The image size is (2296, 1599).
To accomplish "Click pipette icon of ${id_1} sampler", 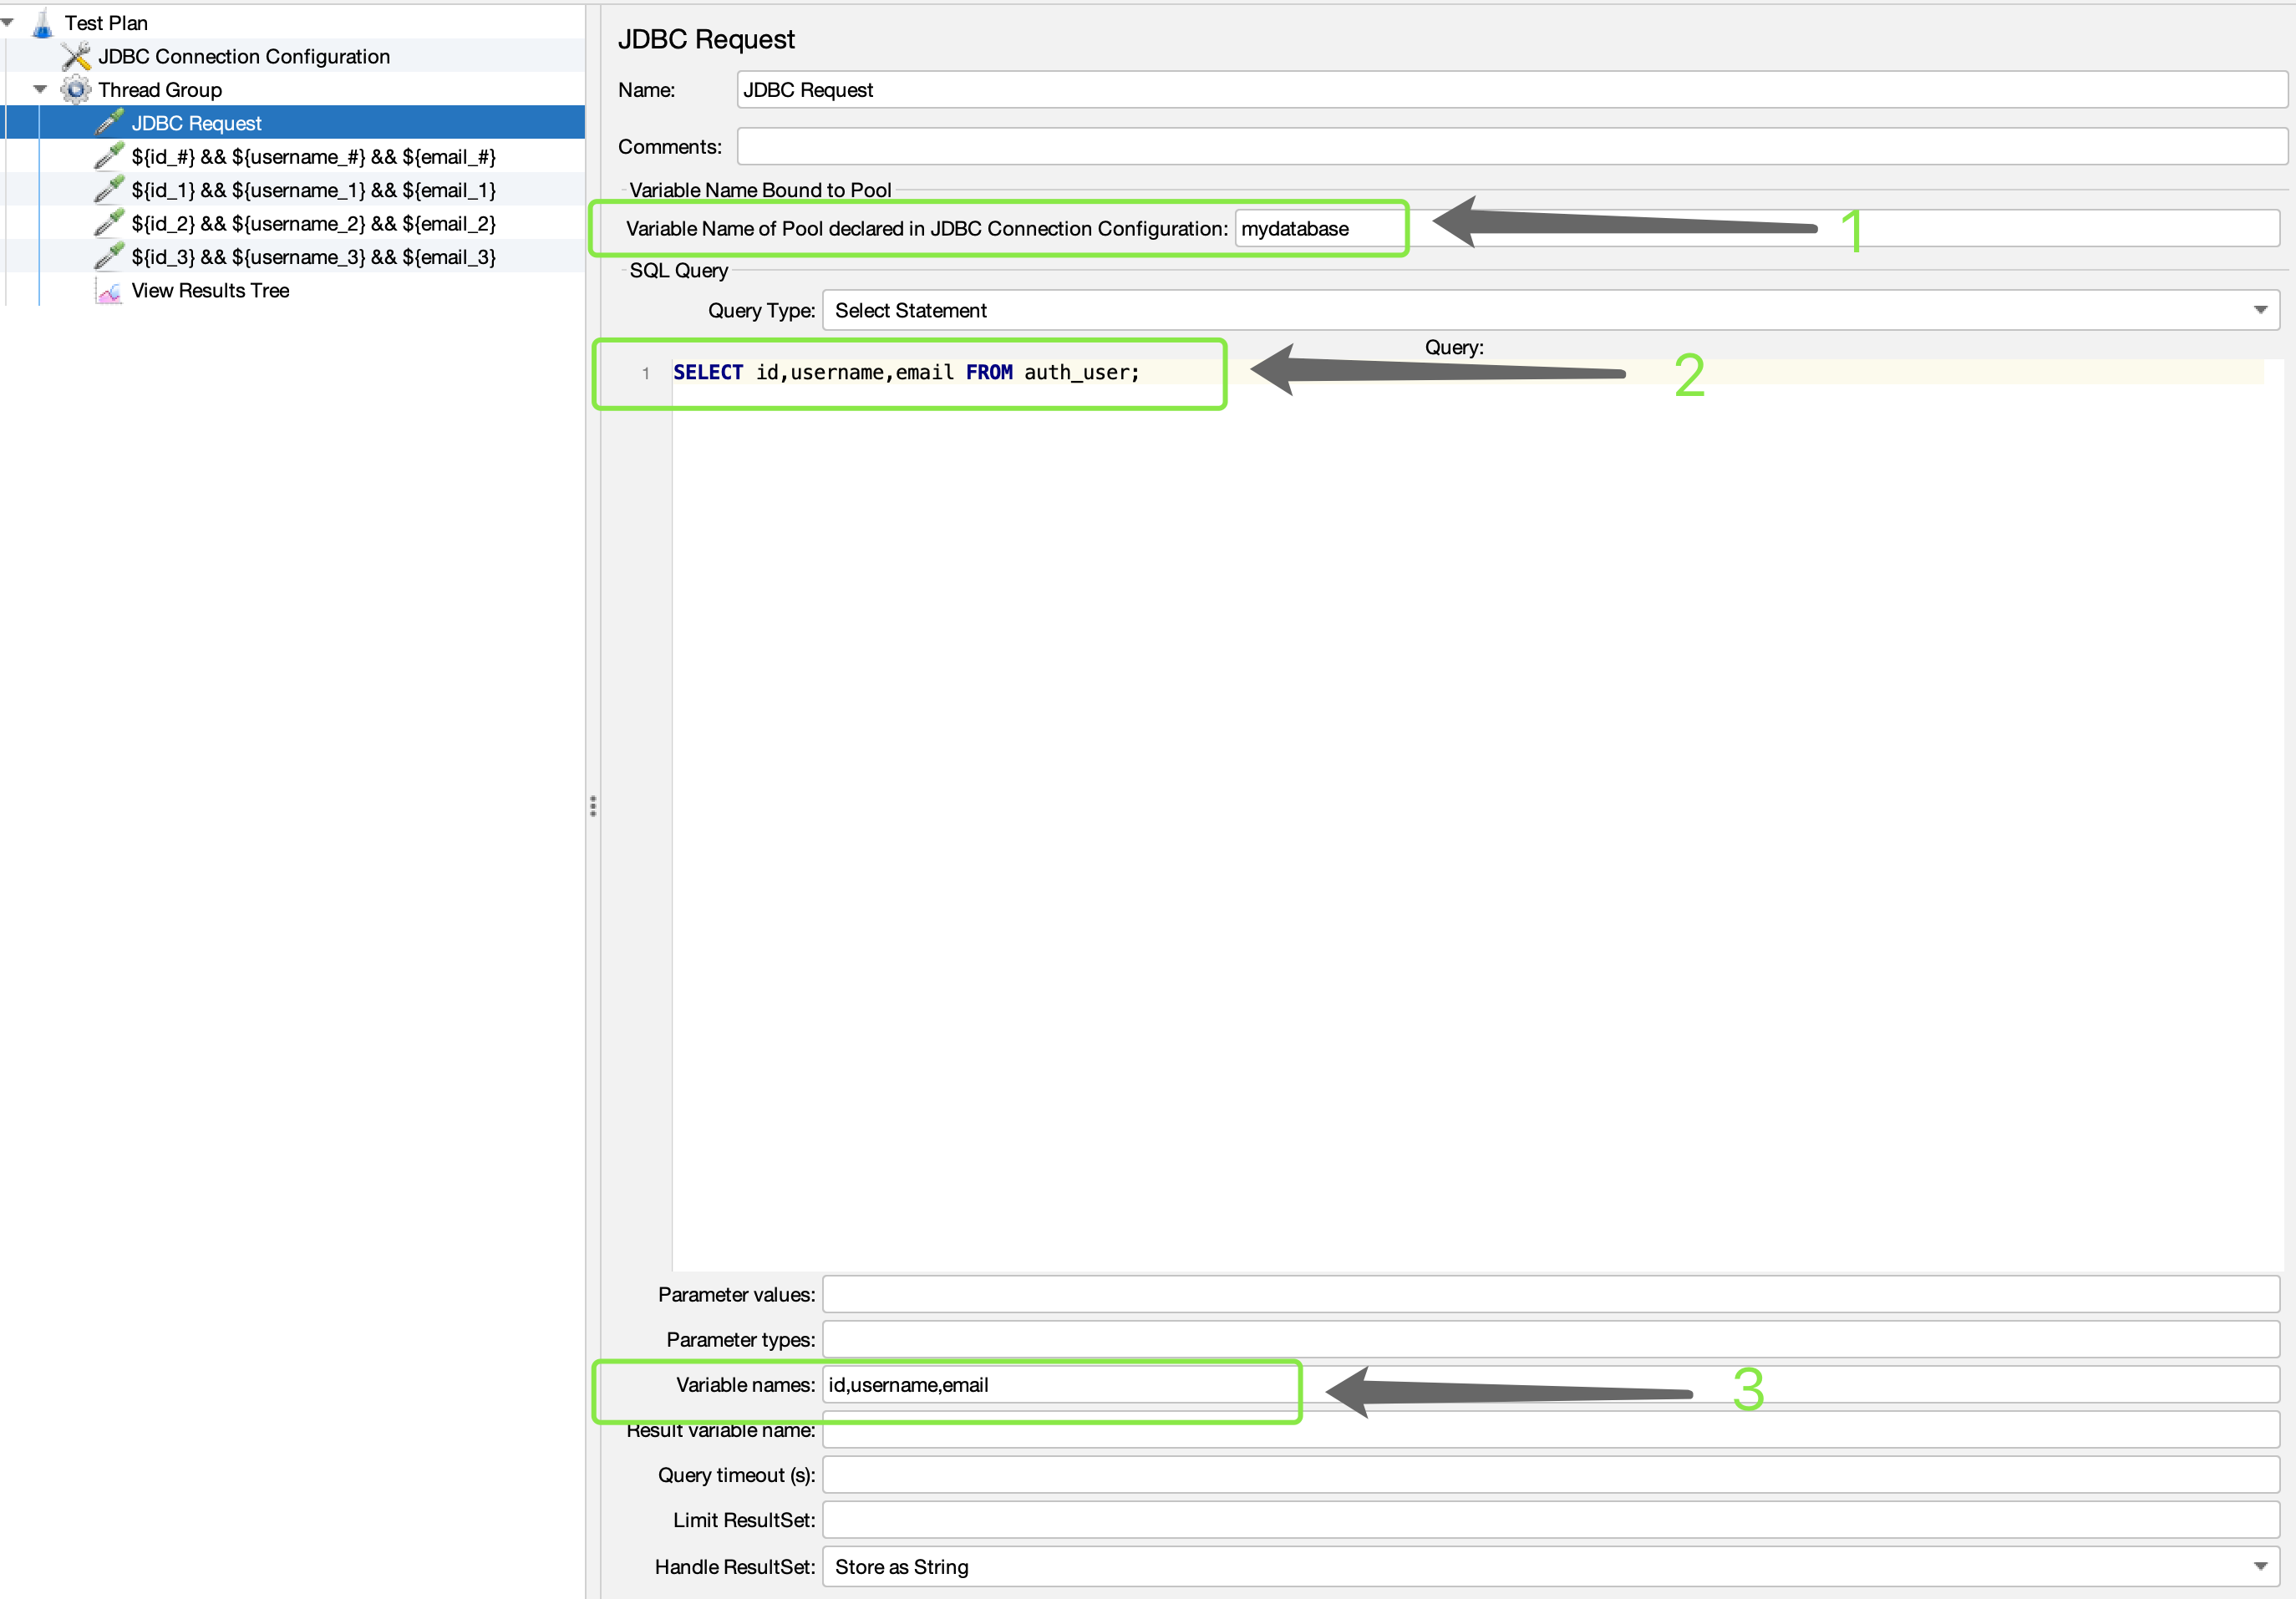I will click(x=109, y=190).
